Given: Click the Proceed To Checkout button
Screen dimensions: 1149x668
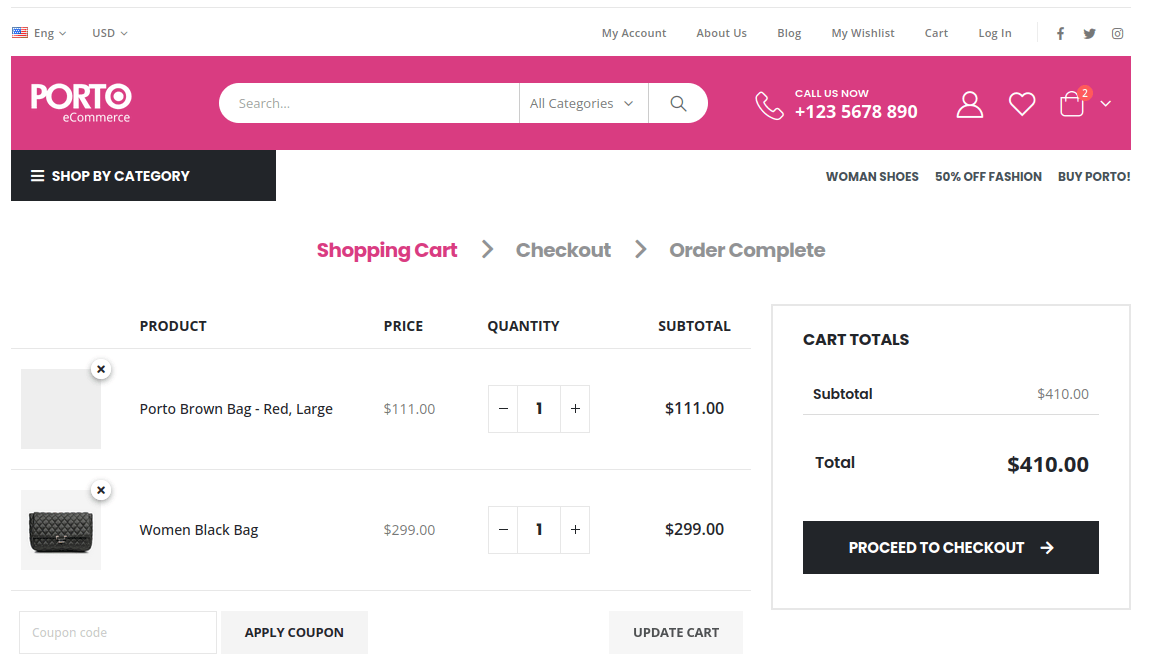Looking at the screenshot, I should click(950, 547).
